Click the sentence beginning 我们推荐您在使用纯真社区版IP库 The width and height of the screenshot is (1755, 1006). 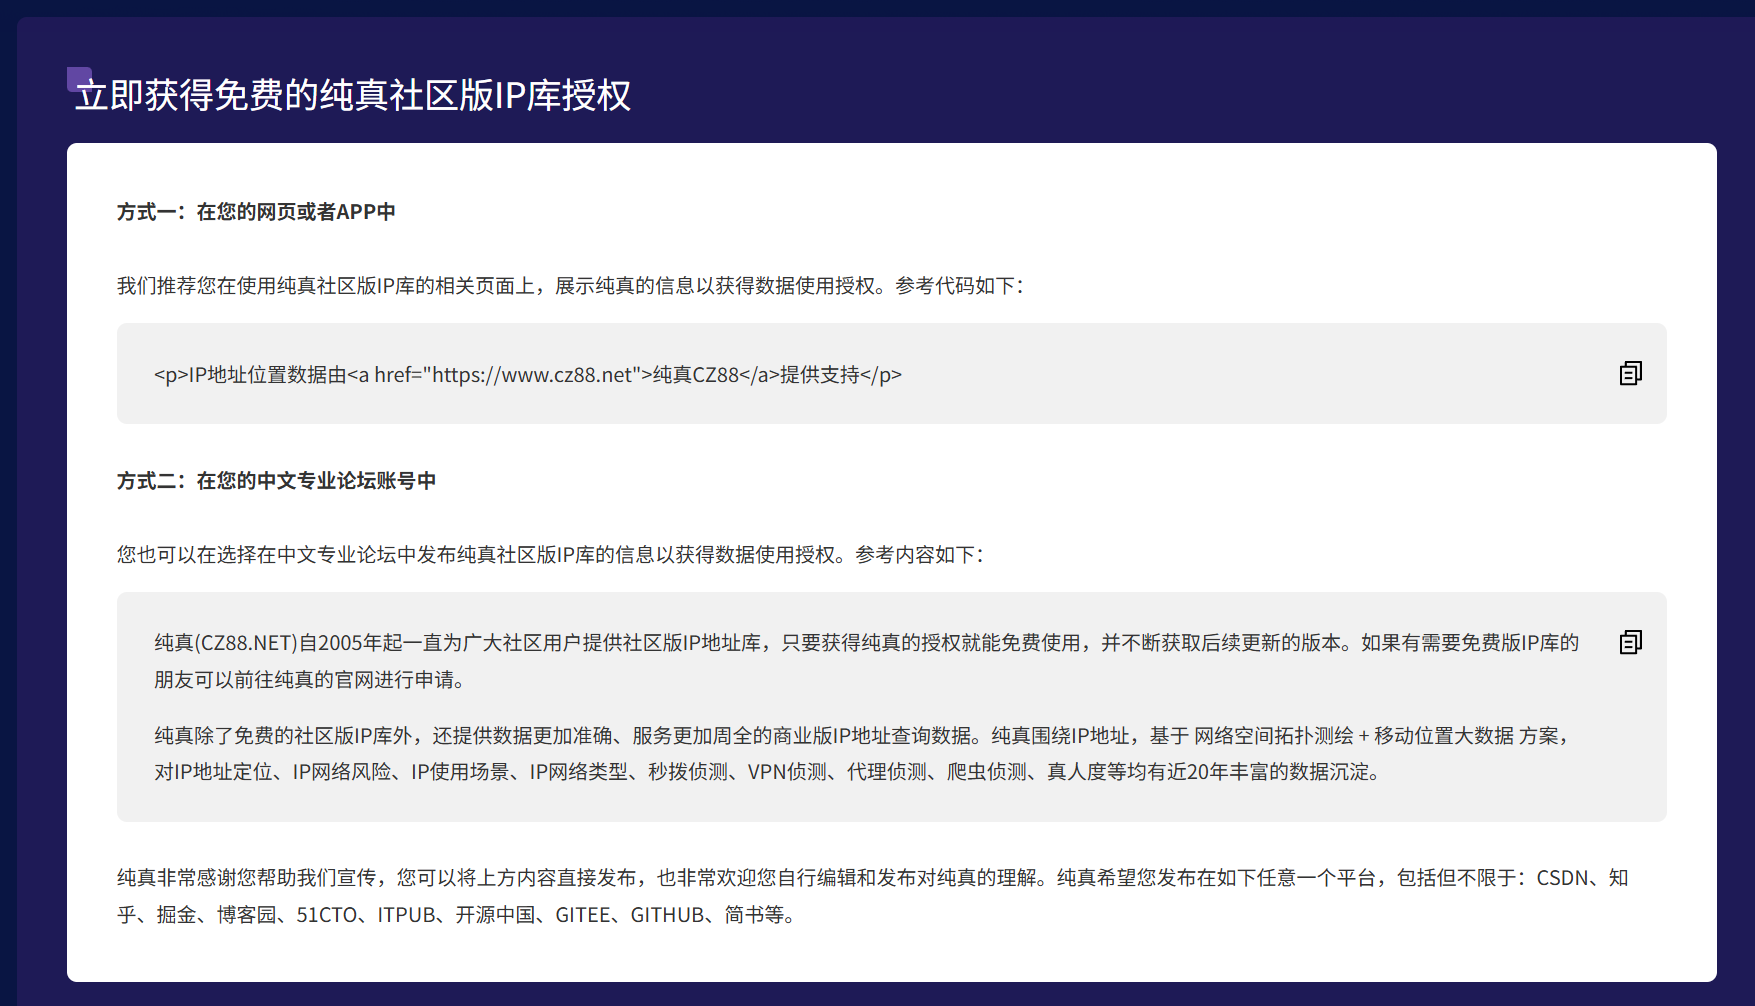[x=571, y=286]
